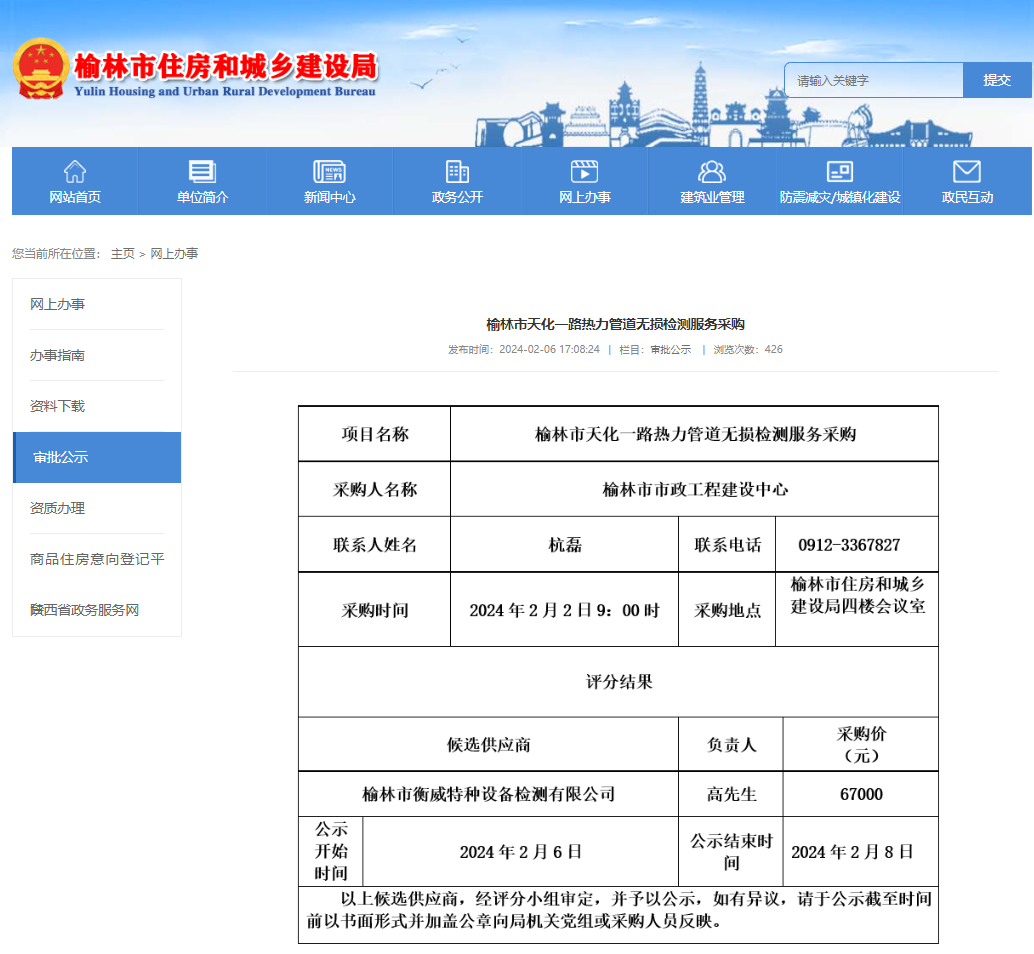1034x954 pixels.
Task: Select 陕西省政务服务网 in the sidebar
Action: coord(84,610)
